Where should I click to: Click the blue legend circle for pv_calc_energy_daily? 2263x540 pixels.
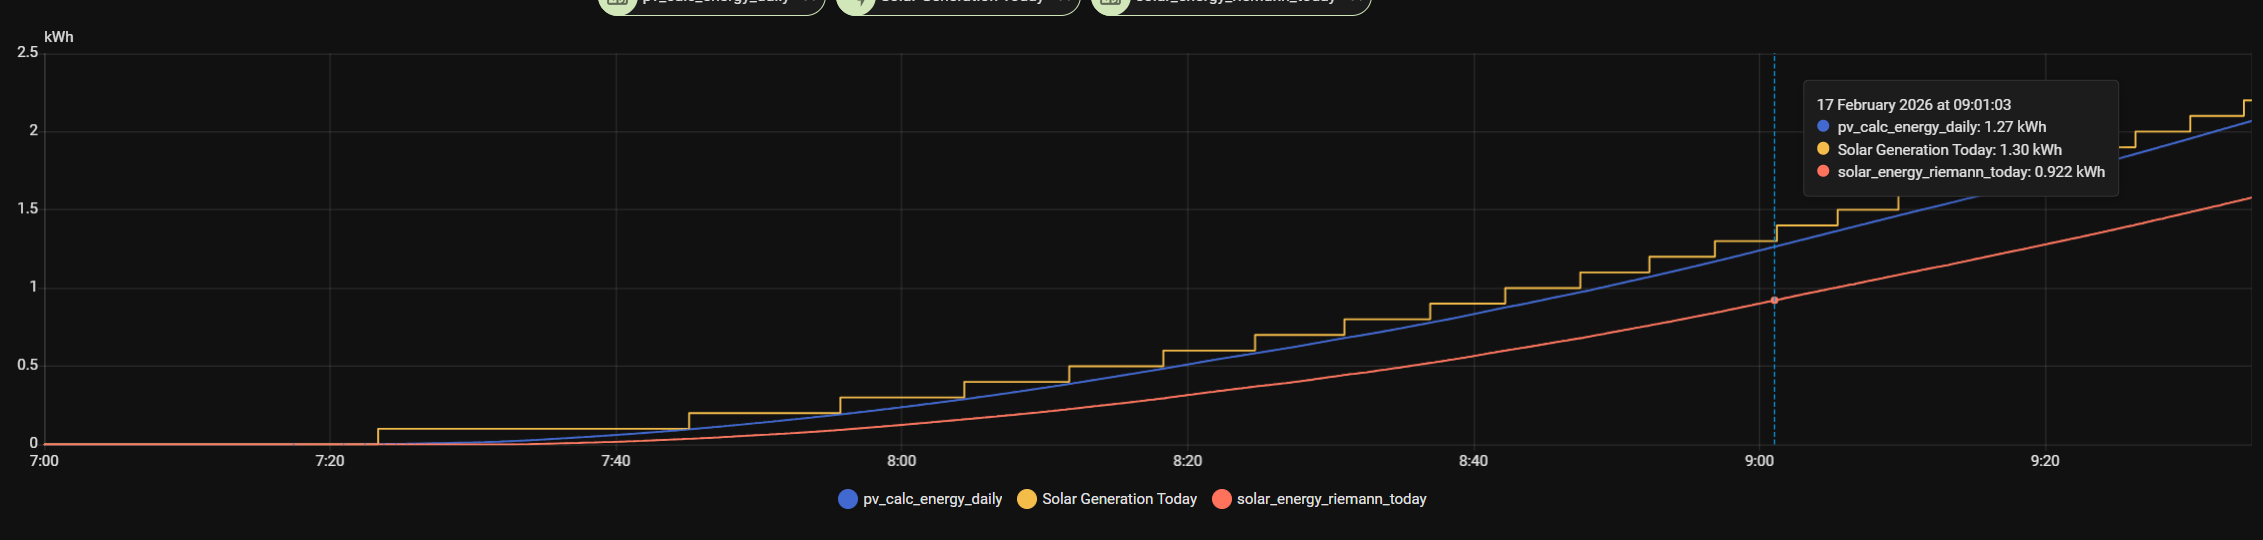(848, 499)
